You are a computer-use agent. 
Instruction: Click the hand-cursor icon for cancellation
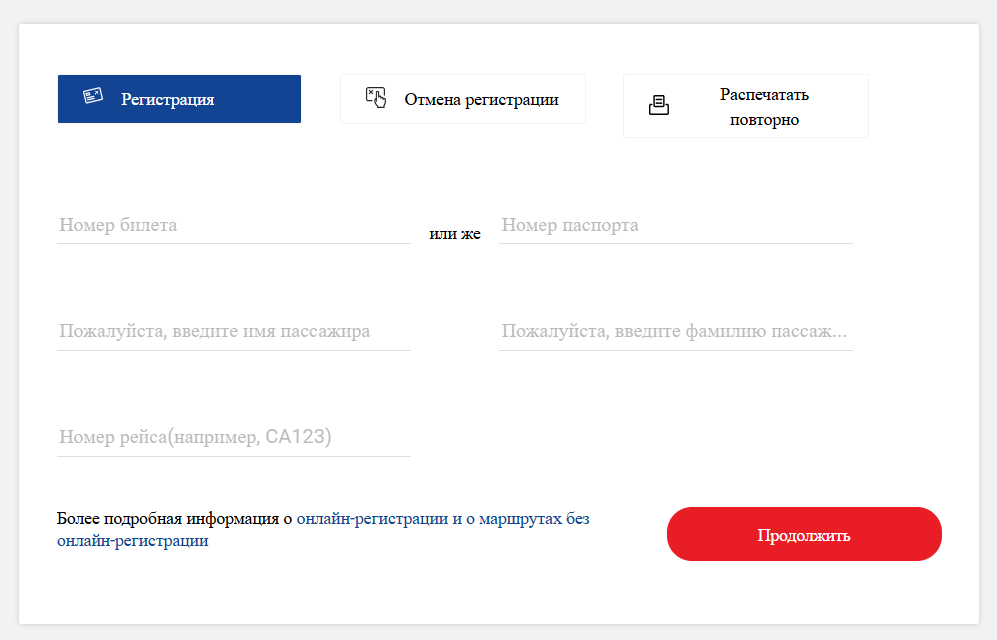coord(376,98)
